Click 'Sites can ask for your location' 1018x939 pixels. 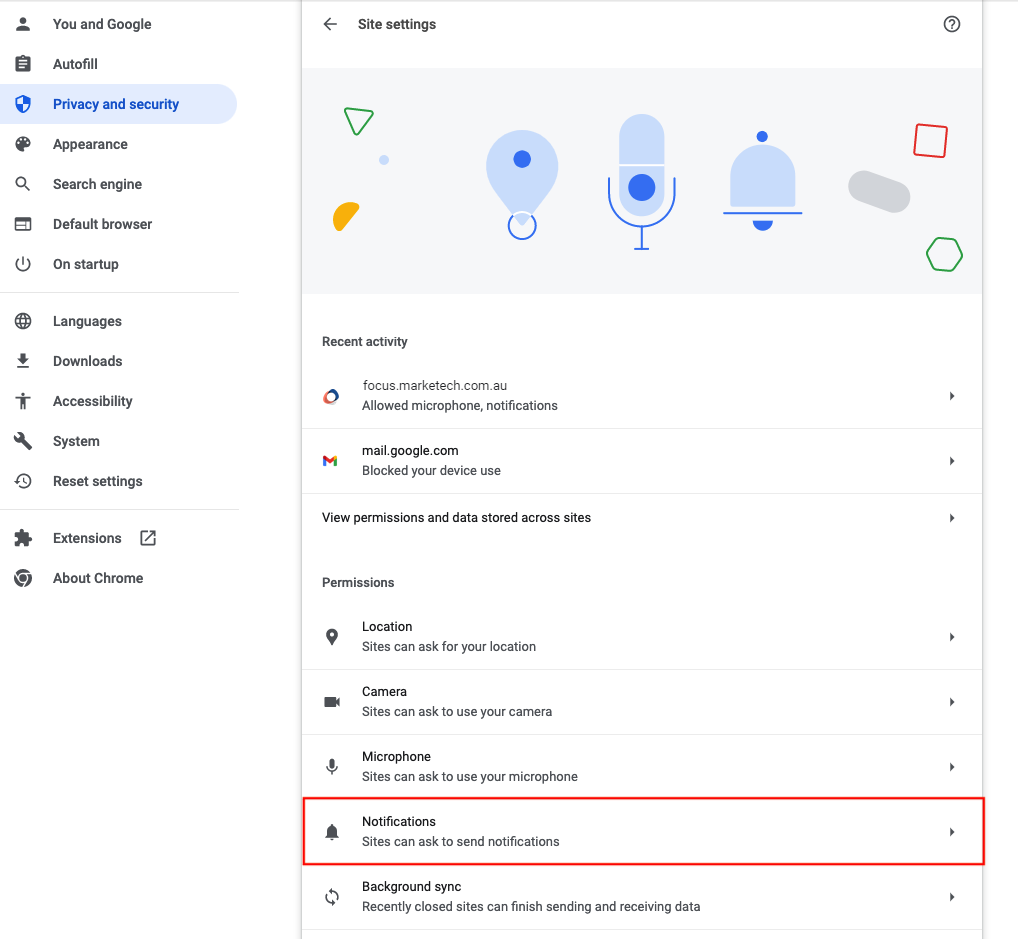(x=449, y=646)
